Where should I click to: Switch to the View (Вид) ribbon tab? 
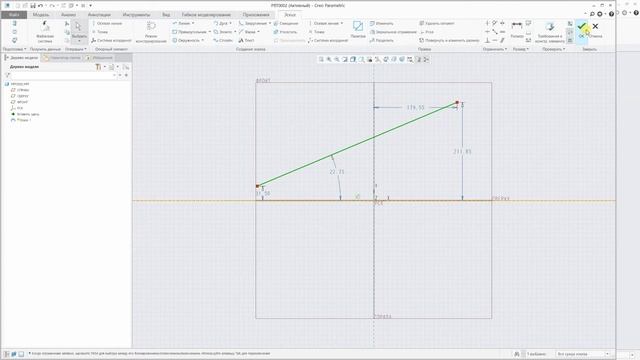coord(166,15)
